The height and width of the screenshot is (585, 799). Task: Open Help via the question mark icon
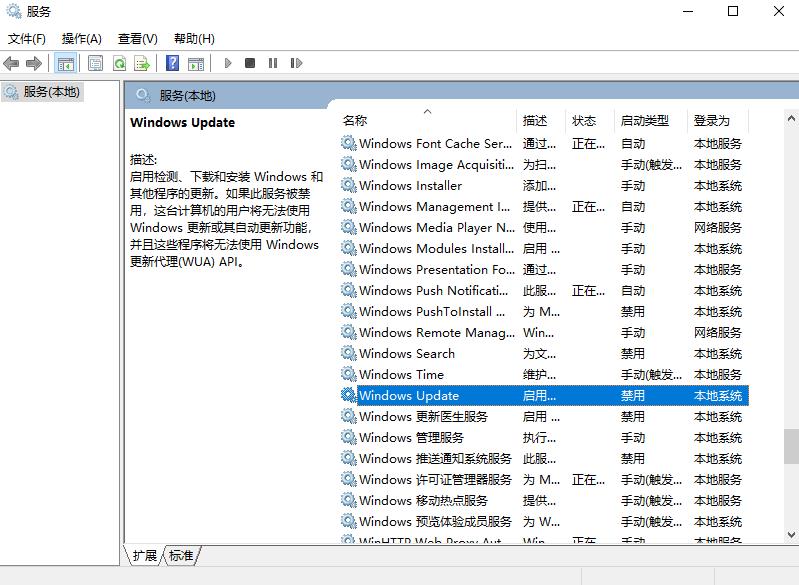point(172,63)
